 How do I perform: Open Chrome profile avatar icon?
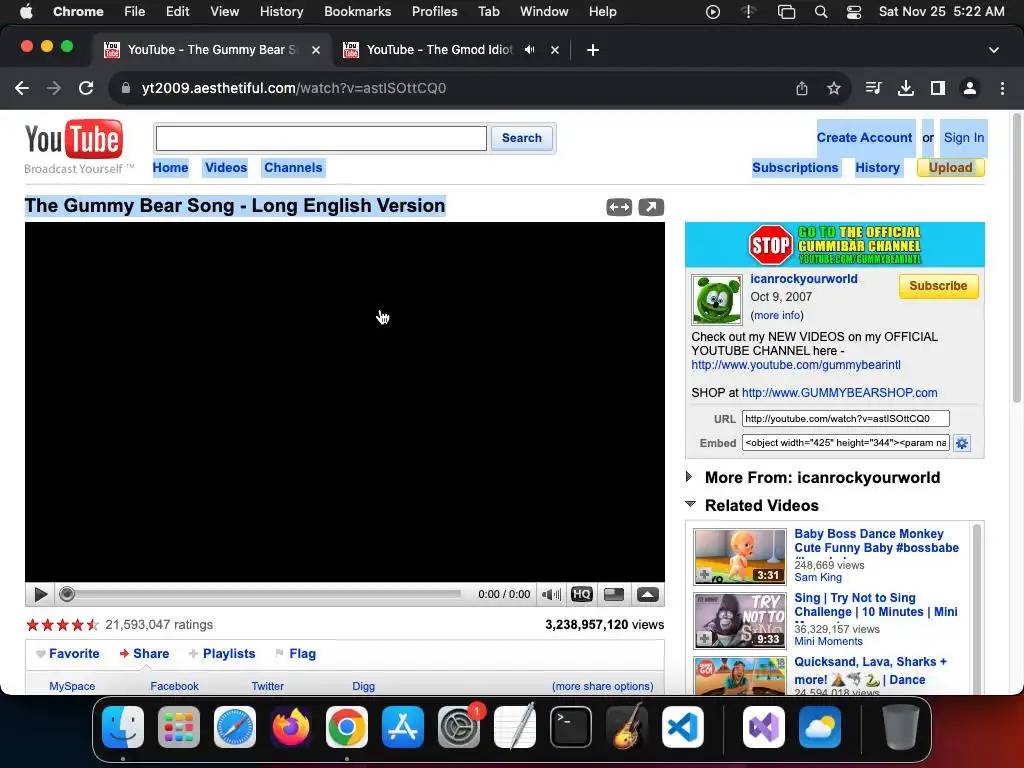point(970,88)
